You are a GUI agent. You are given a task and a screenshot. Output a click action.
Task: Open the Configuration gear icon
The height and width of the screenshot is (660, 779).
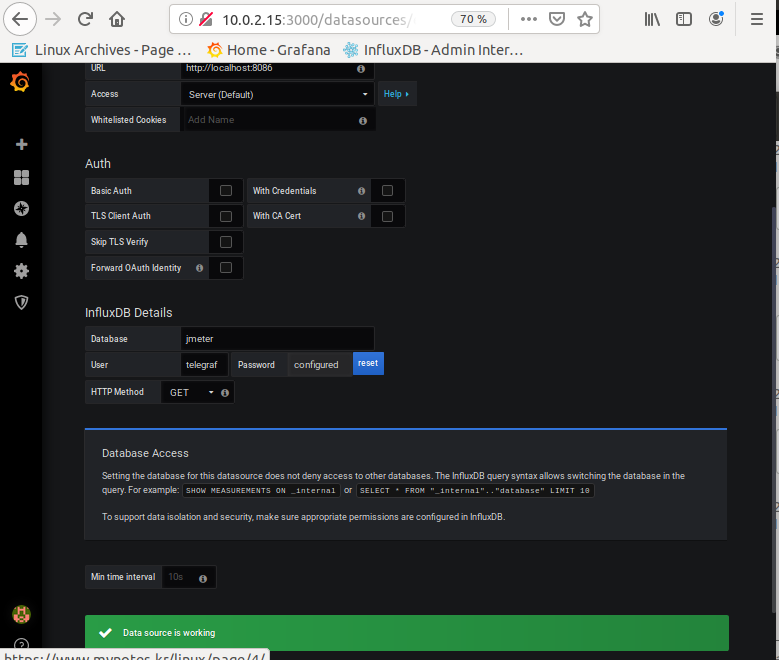tap(21, 271)
